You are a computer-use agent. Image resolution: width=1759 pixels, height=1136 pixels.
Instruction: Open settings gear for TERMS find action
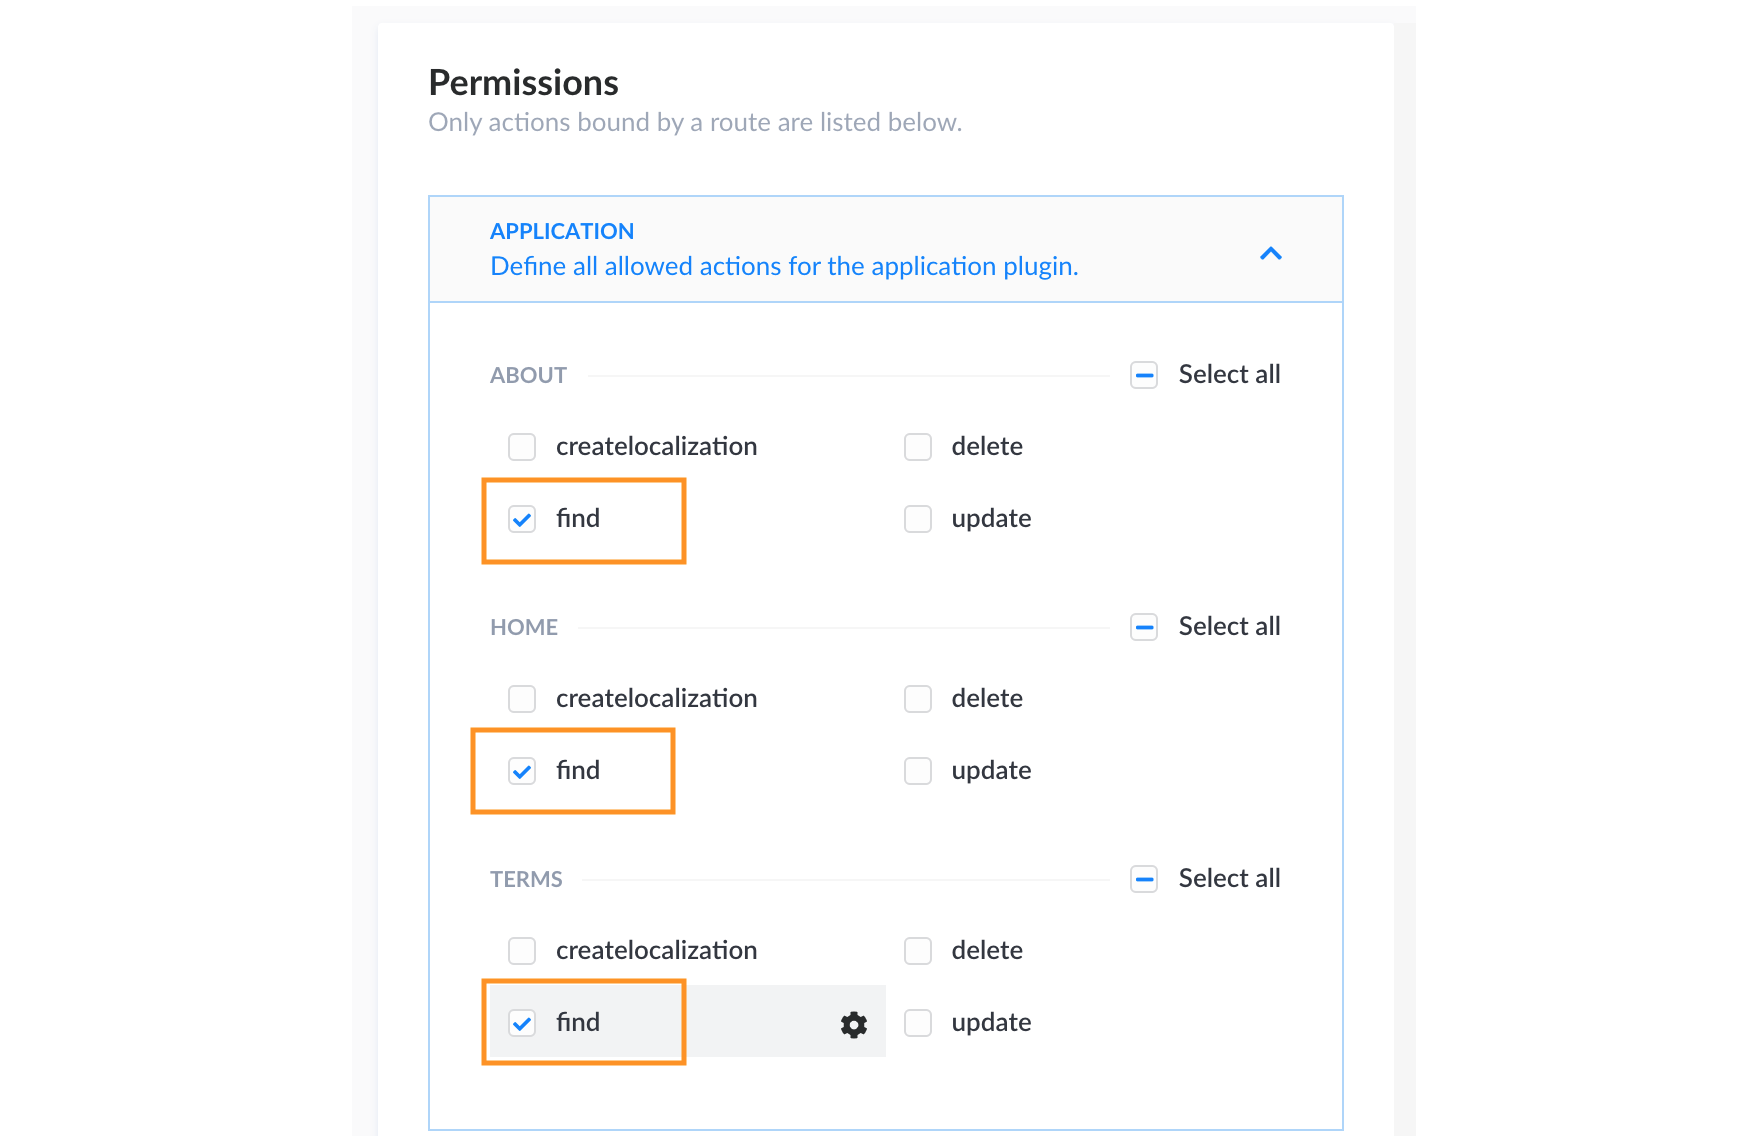coord(853,1023)
